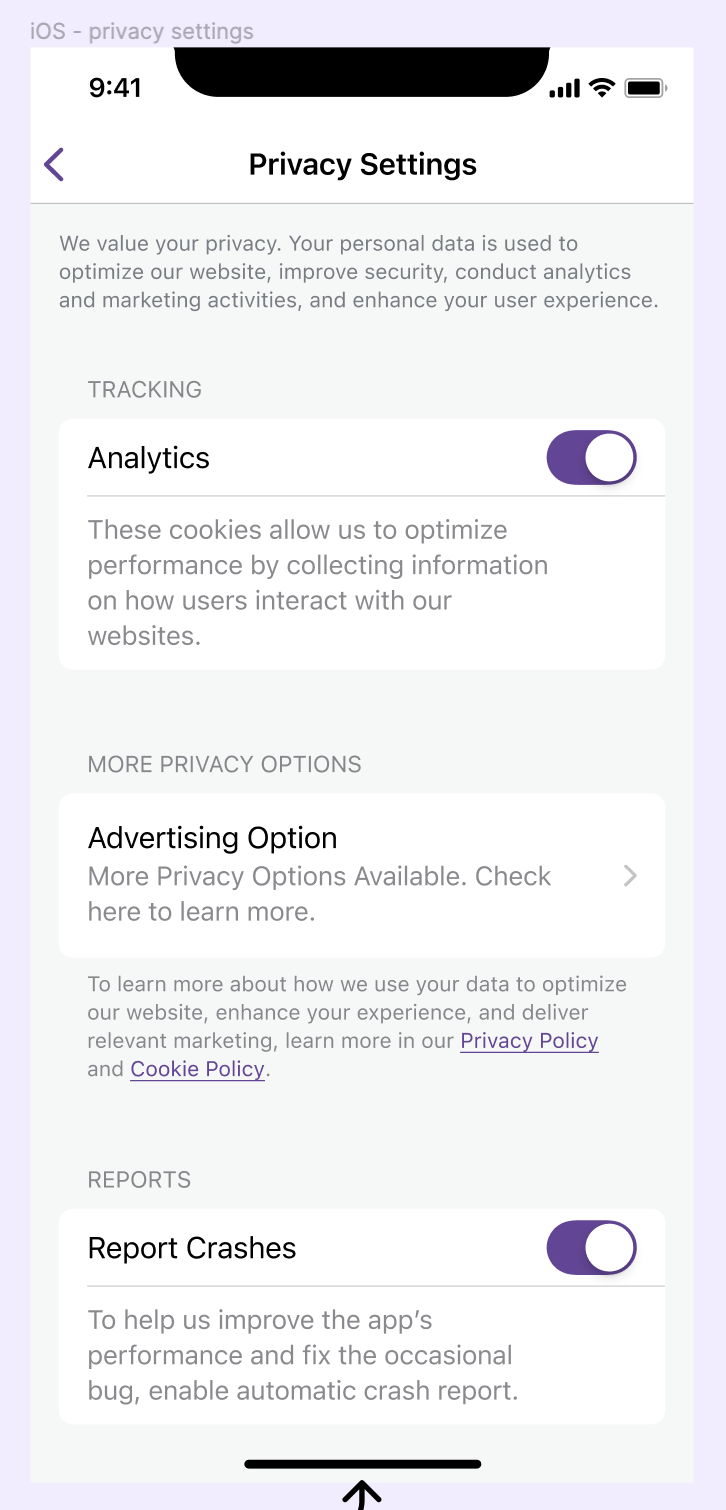The image size is (726, 1510).
Task: Turn off Report Crashes
Action: pos(591,1247)
